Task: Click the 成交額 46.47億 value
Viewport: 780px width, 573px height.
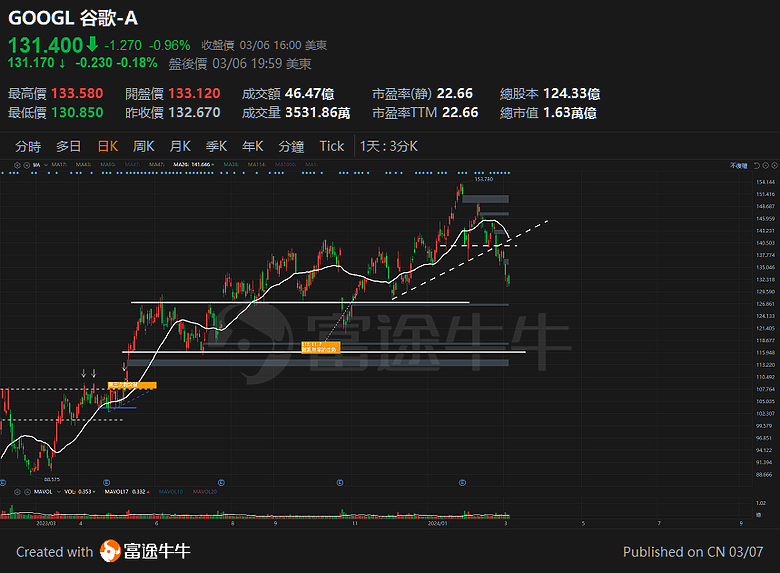Action: pos(309,94)
